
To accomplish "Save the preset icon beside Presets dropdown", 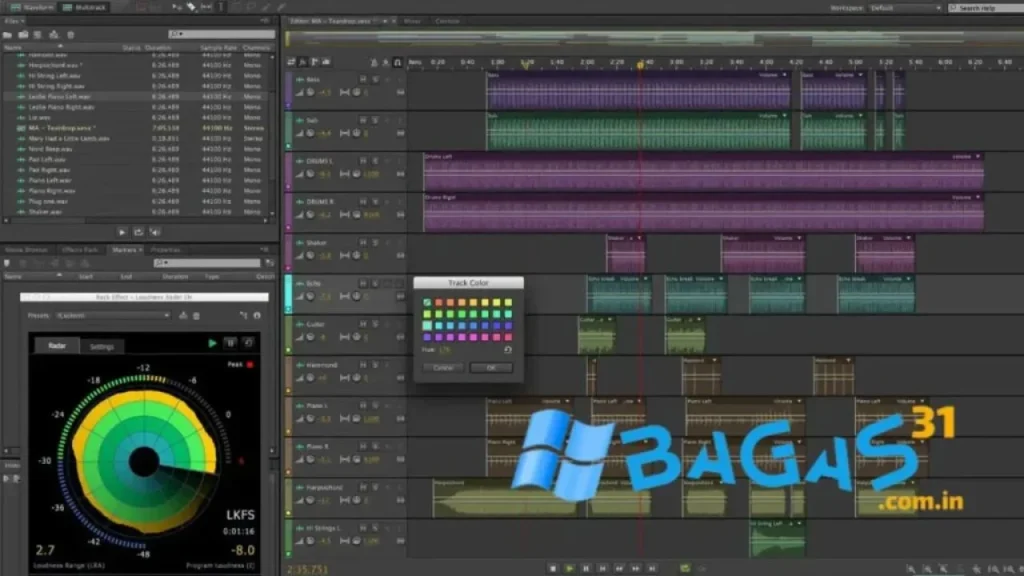I will pyautogui.click(x=183, y=315).
